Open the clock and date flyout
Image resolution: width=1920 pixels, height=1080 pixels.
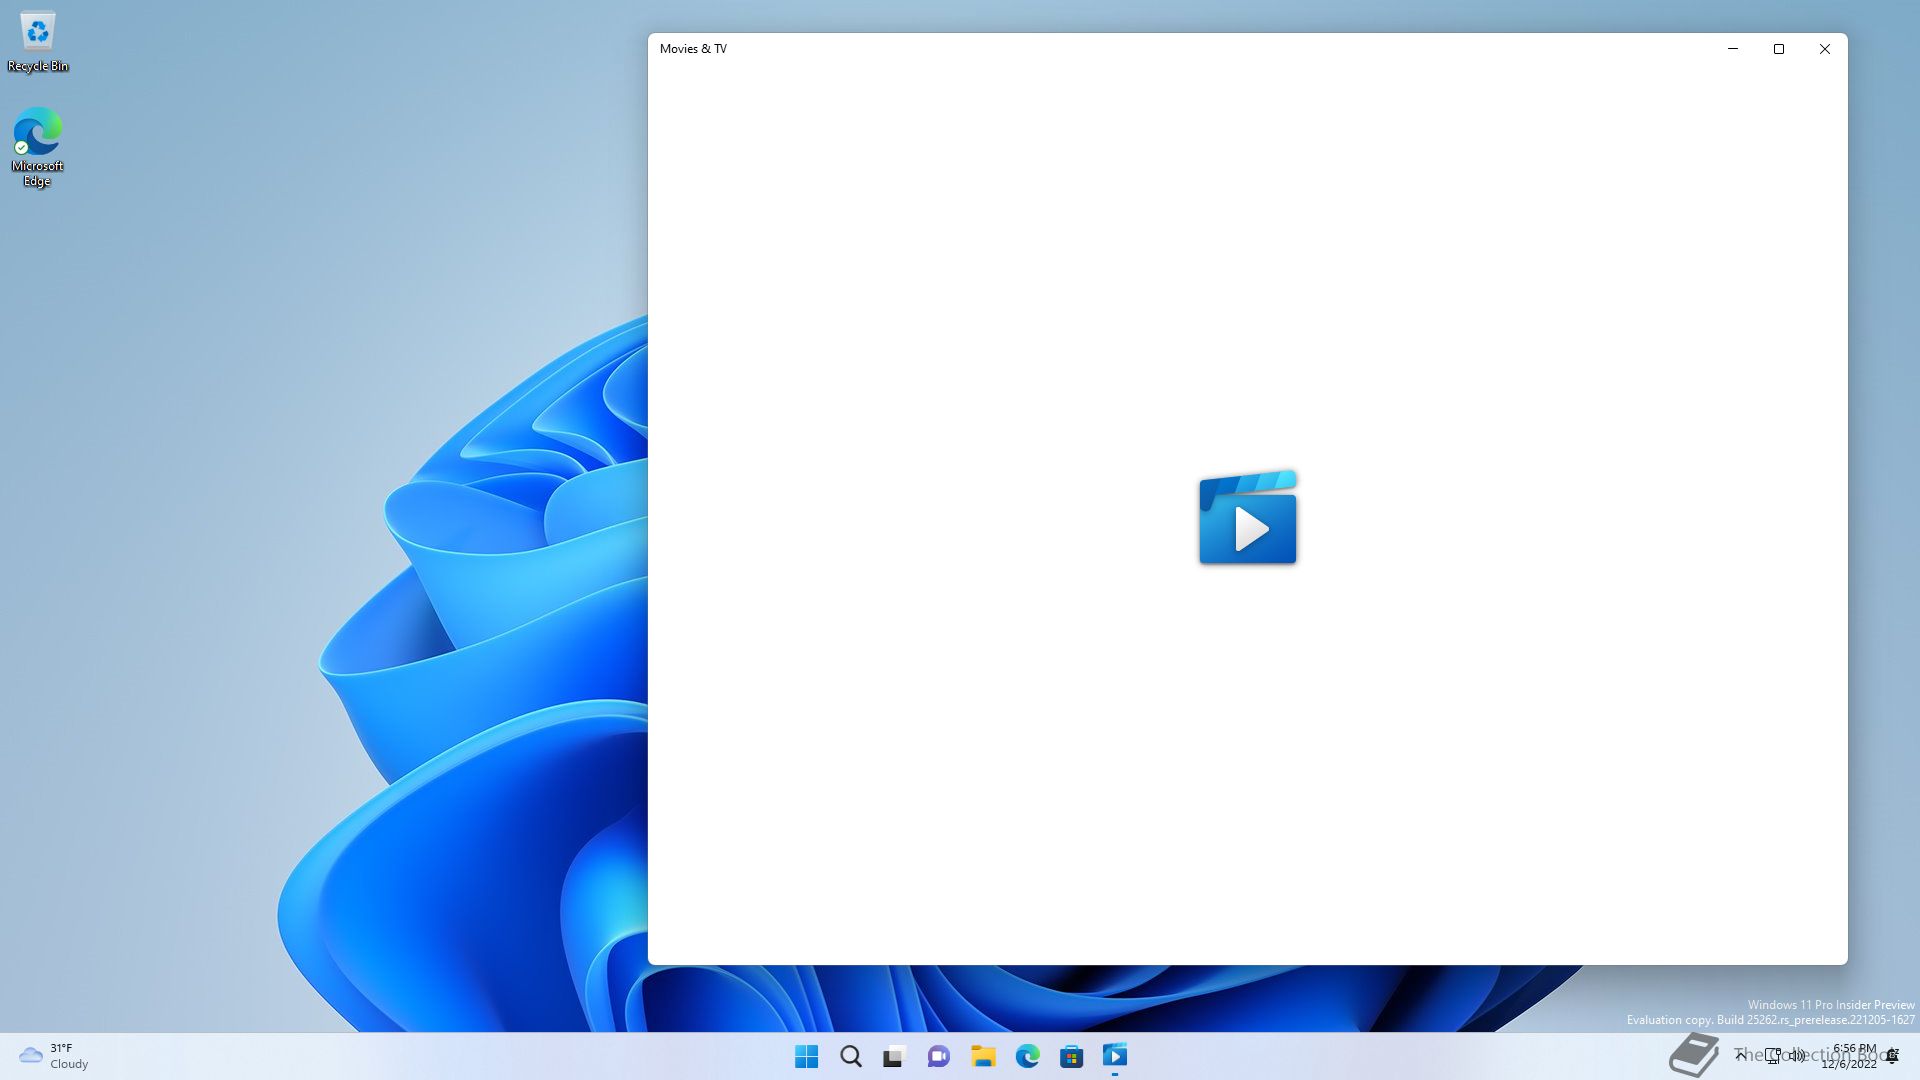click(x=1852, y=1056)
